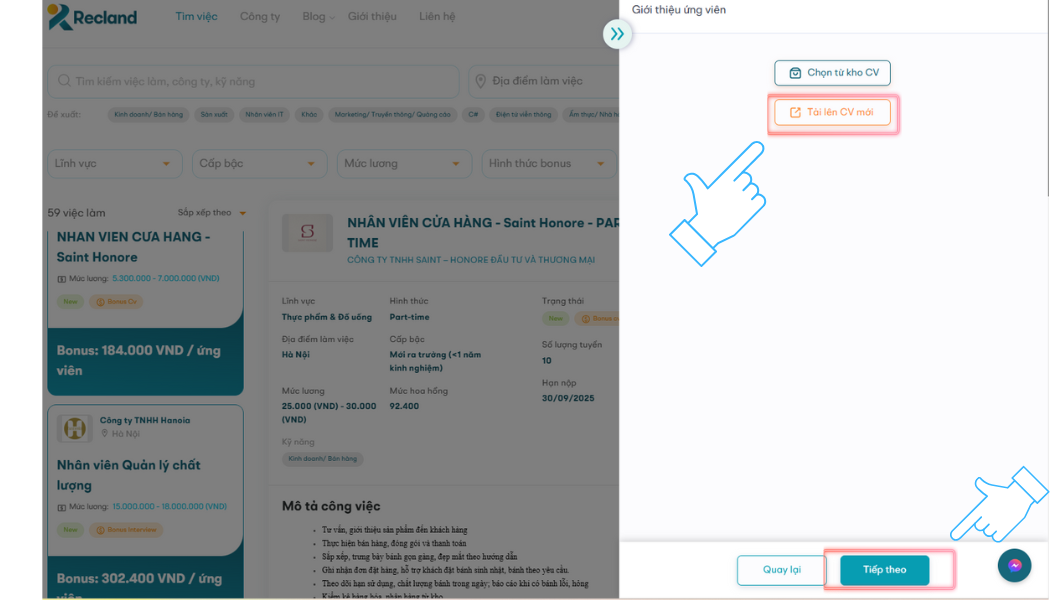Select the Sản xuất suggestion tag

pos(214,115)
